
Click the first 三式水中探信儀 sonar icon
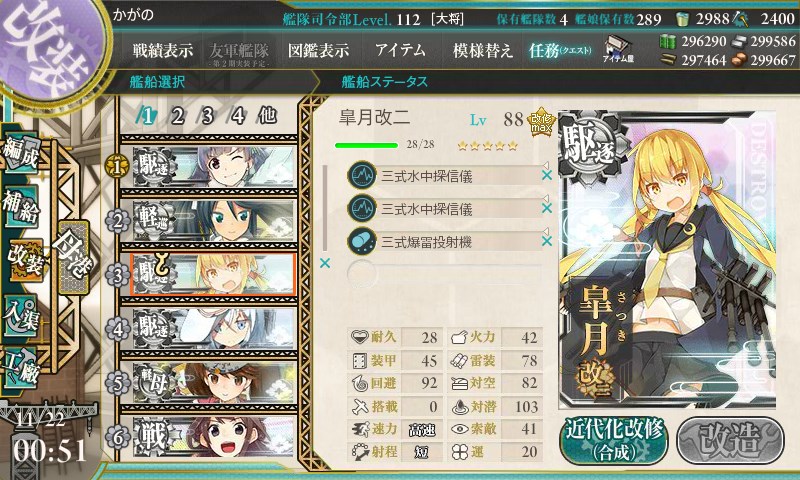(362, 175)
